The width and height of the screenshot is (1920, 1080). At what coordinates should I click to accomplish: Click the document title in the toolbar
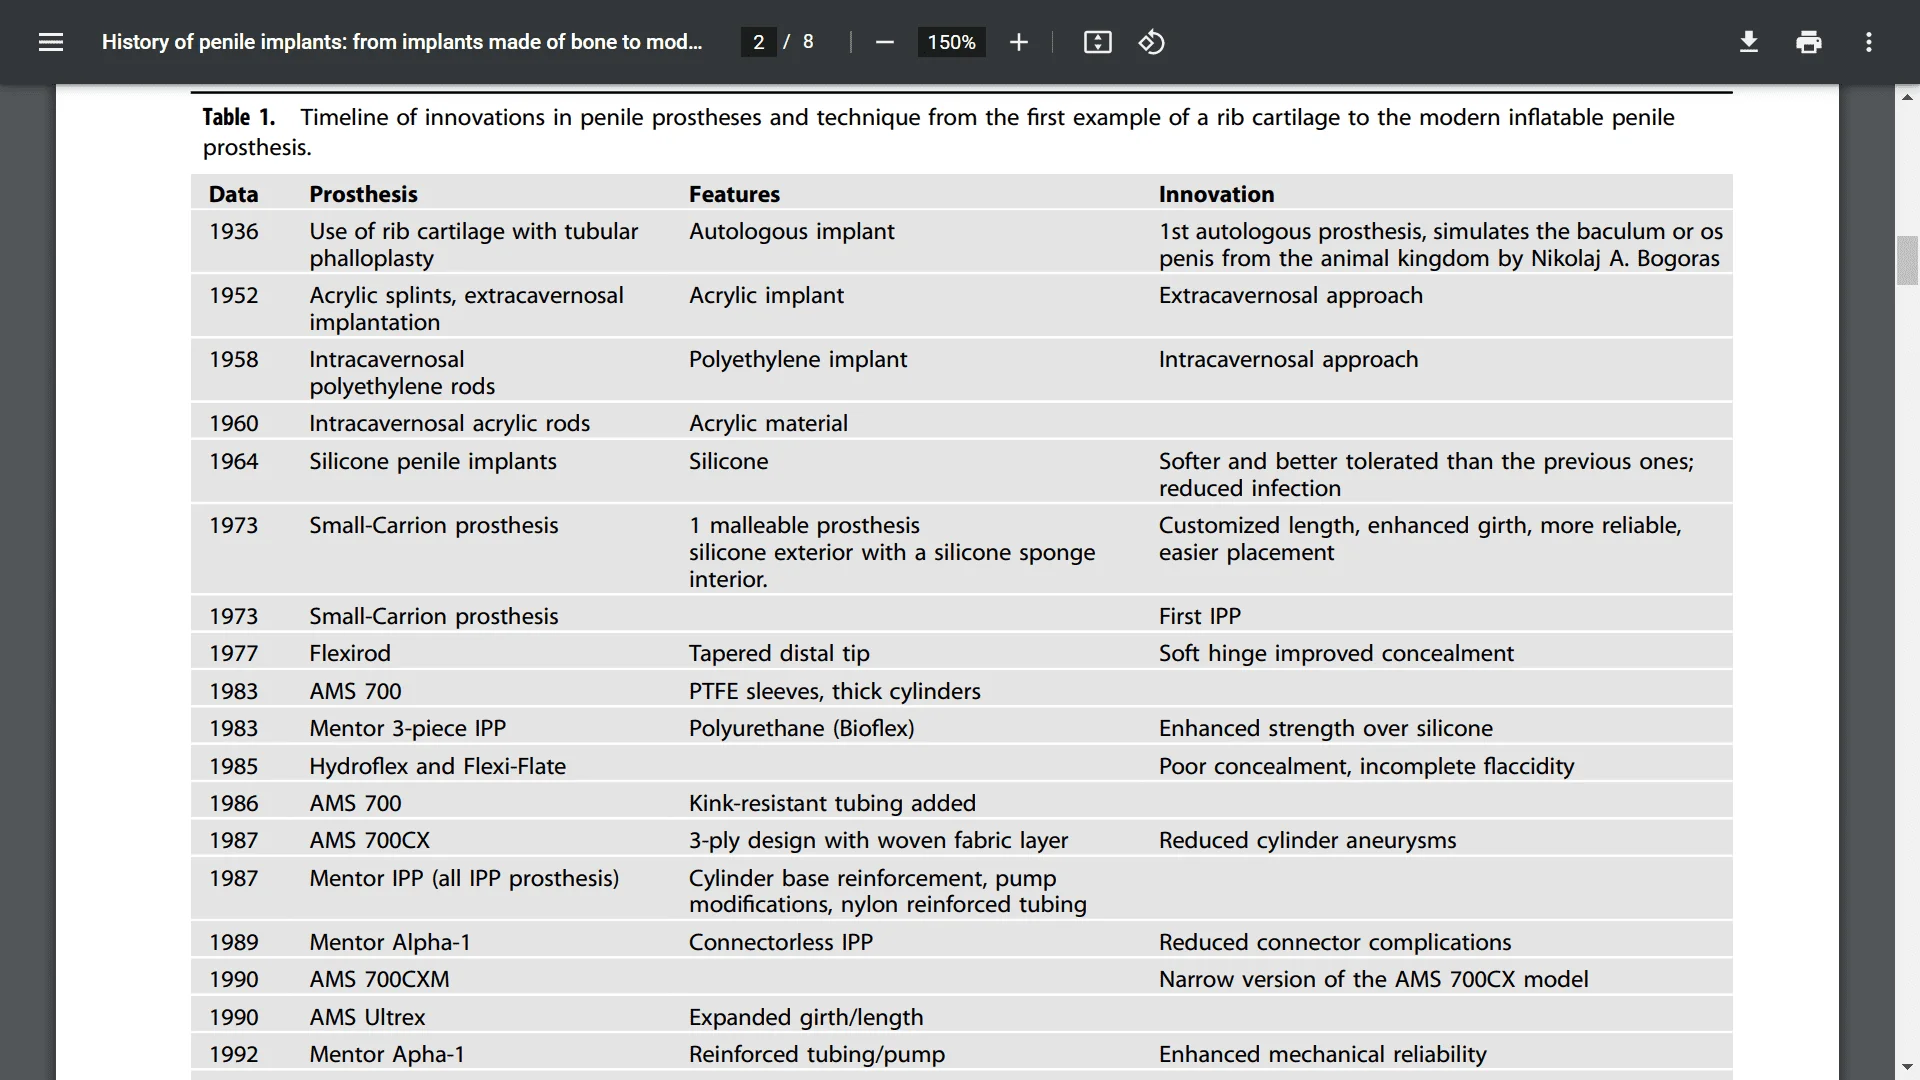click(402, 42)
